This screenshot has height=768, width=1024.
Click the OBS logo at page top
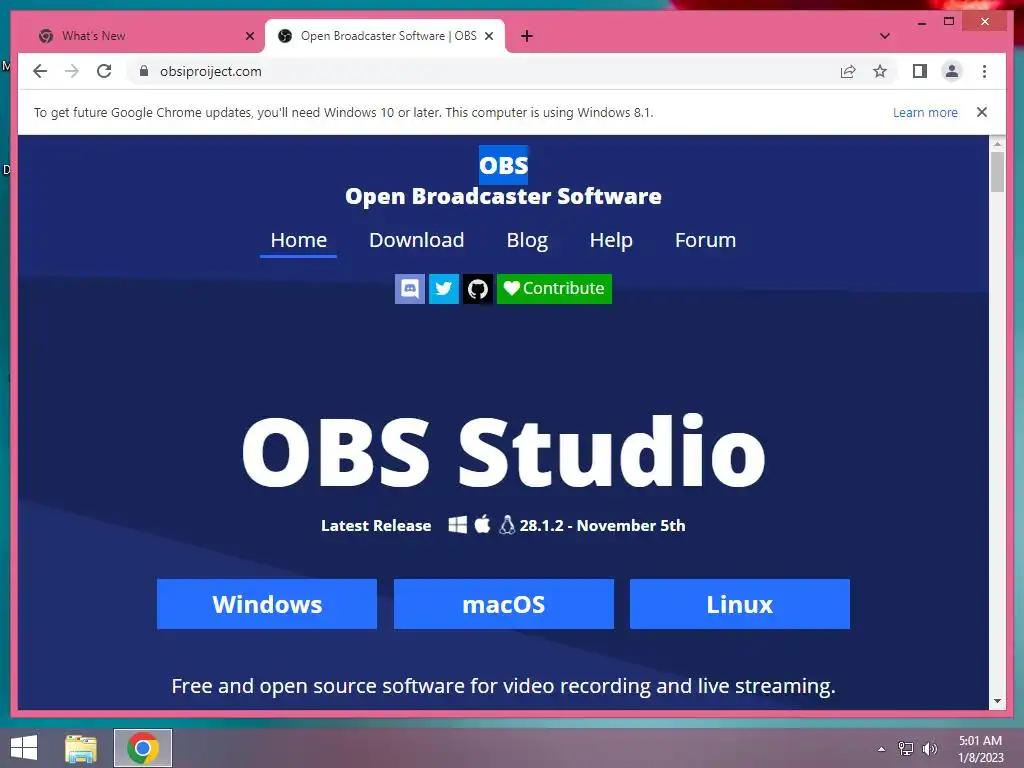tap(504, 165)
